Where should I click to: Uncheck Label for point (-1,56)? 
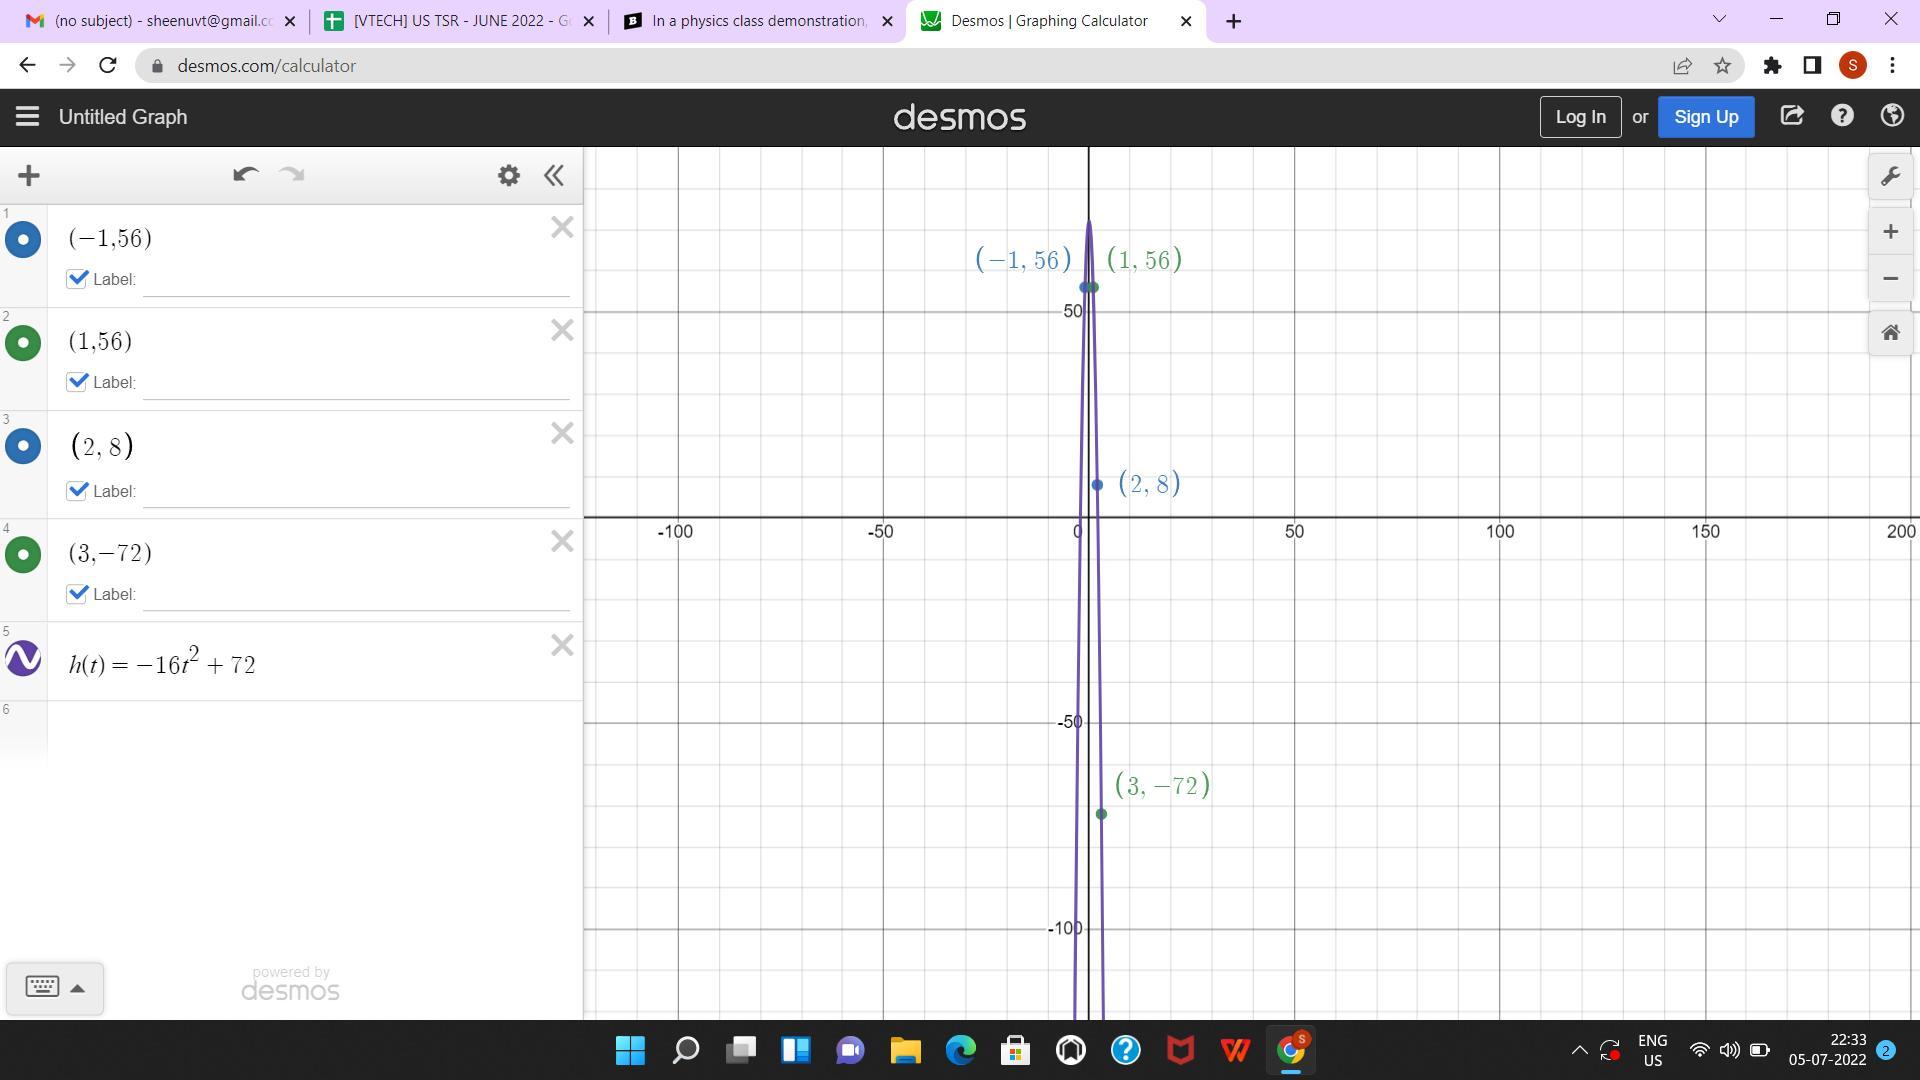pos(78,279)
